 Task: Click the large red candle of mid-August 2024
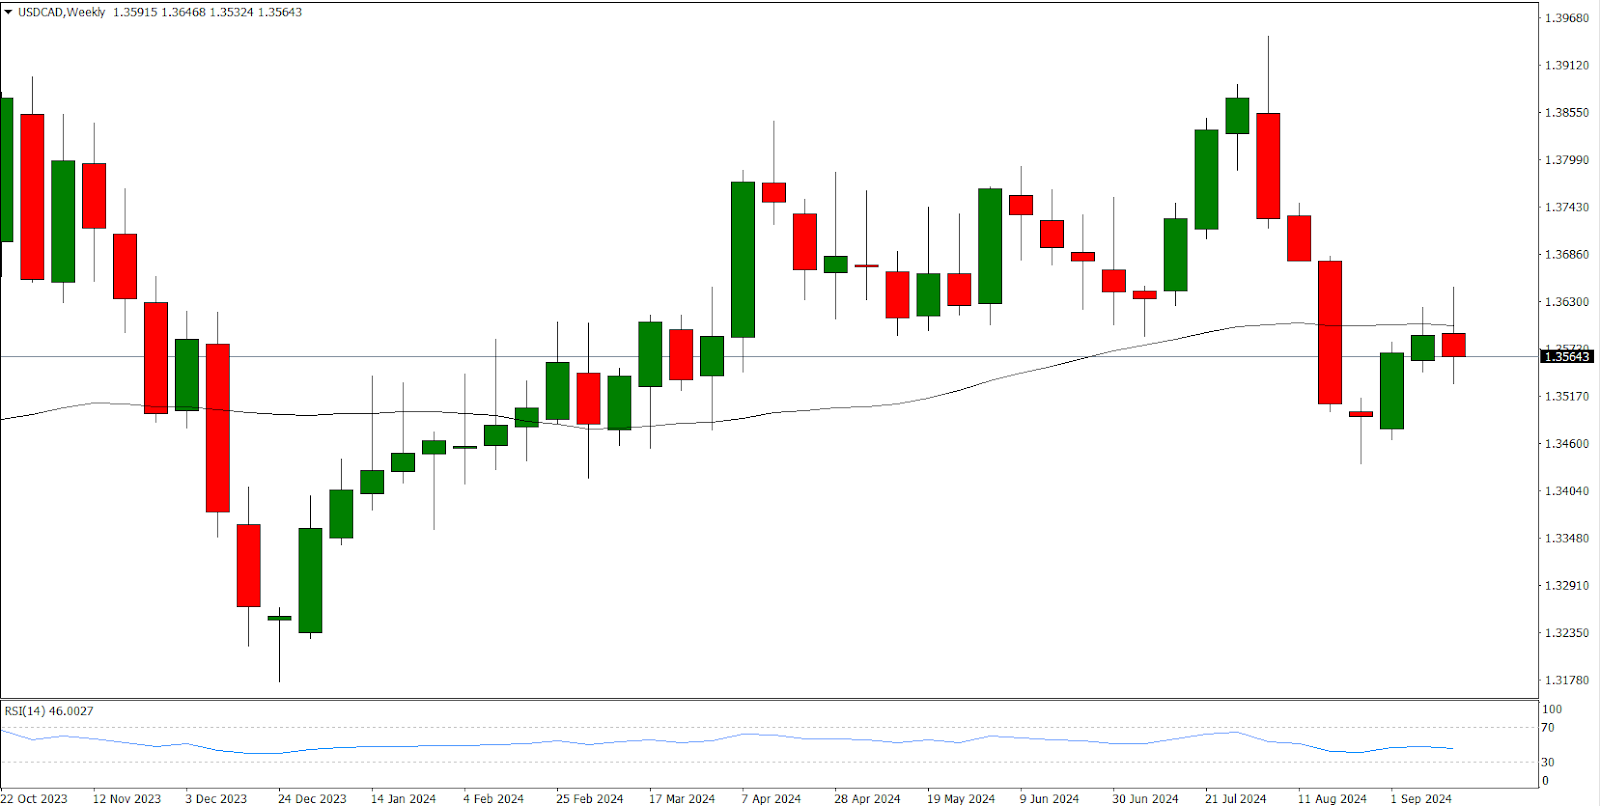[x=1330, y=332]
